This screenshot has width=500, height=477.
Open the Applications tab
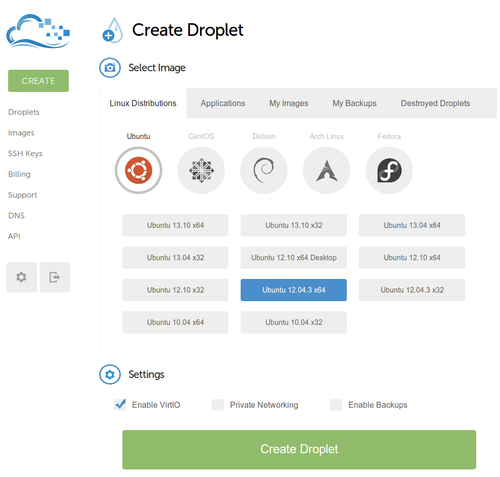[223, 103]
